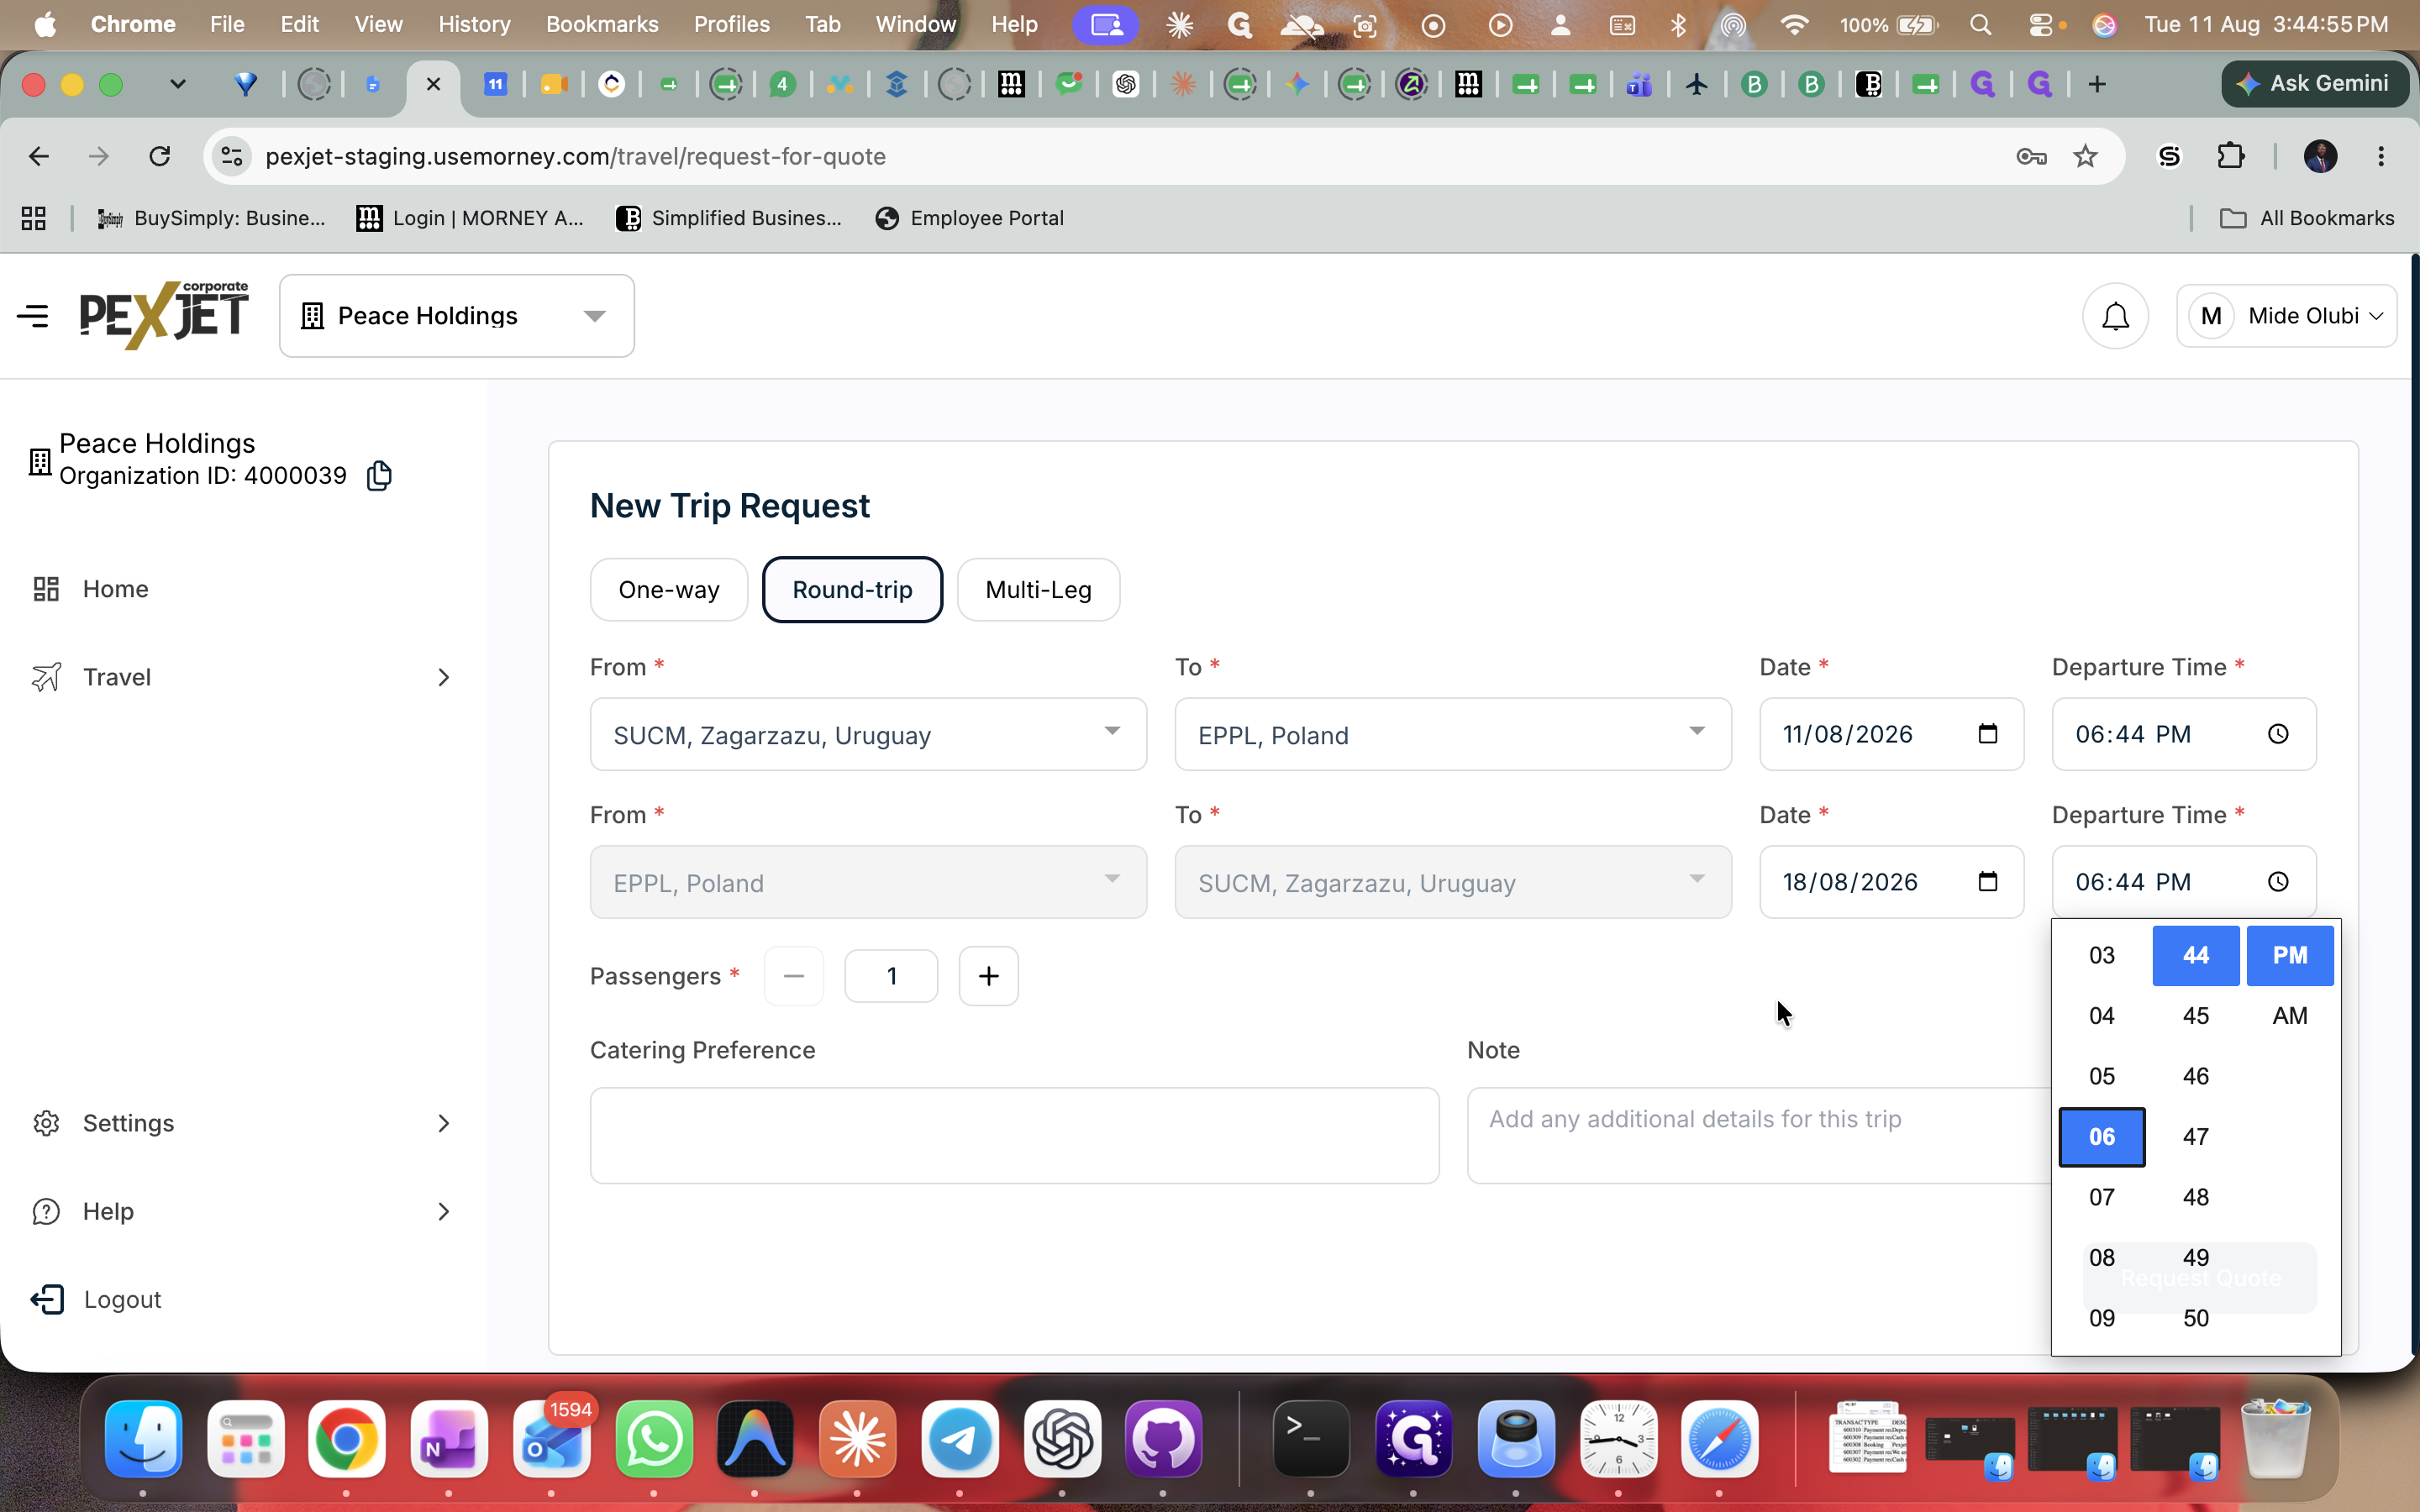Select Round-trip trip type
The width and height of the screenshot is (2420, 1512).
(852, 590)
